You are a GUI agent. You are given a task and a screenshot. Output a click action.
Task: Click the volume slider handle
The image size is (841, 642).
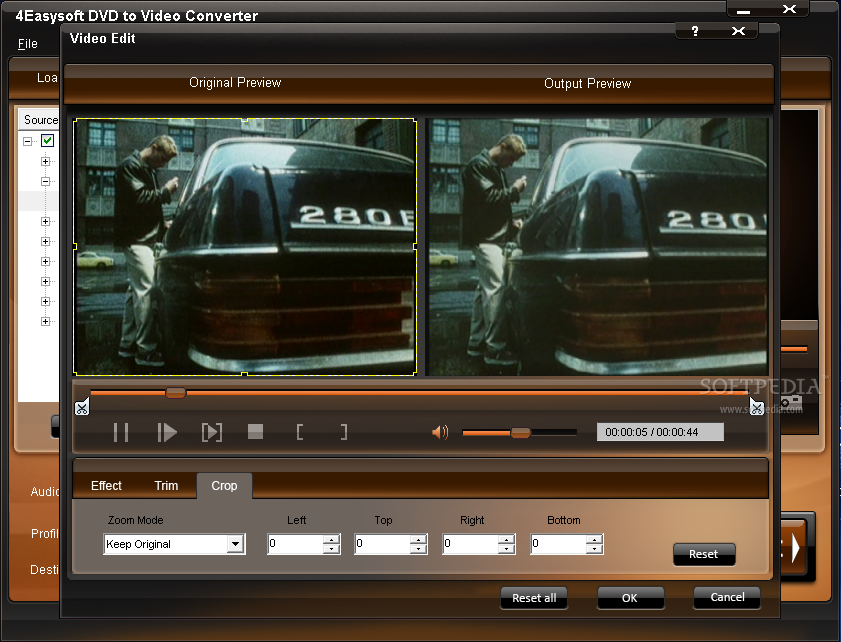point(520,433)
